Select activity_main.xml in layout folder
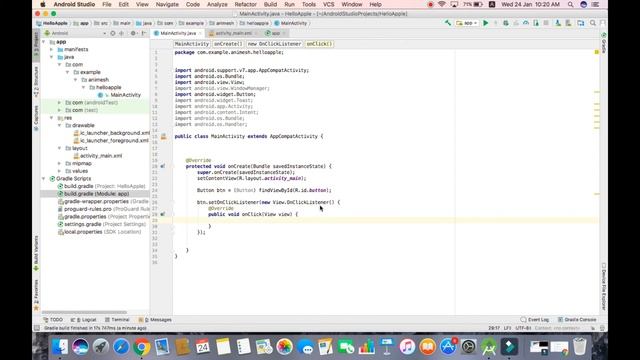 click(101, 156)
